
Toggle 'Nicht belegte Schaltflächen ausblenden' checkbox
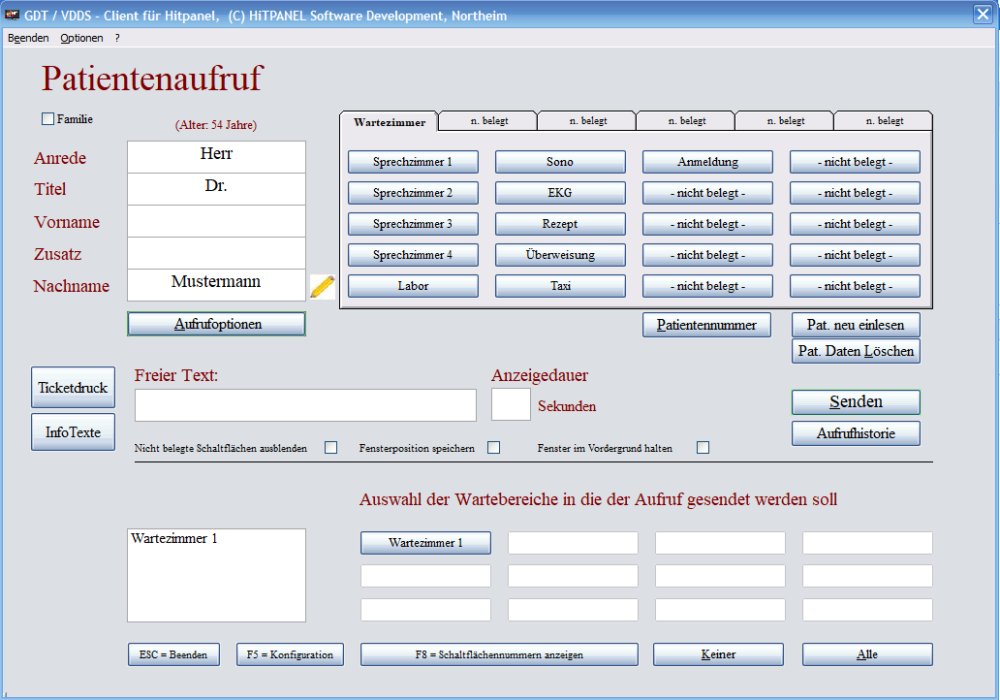point(331,448)
